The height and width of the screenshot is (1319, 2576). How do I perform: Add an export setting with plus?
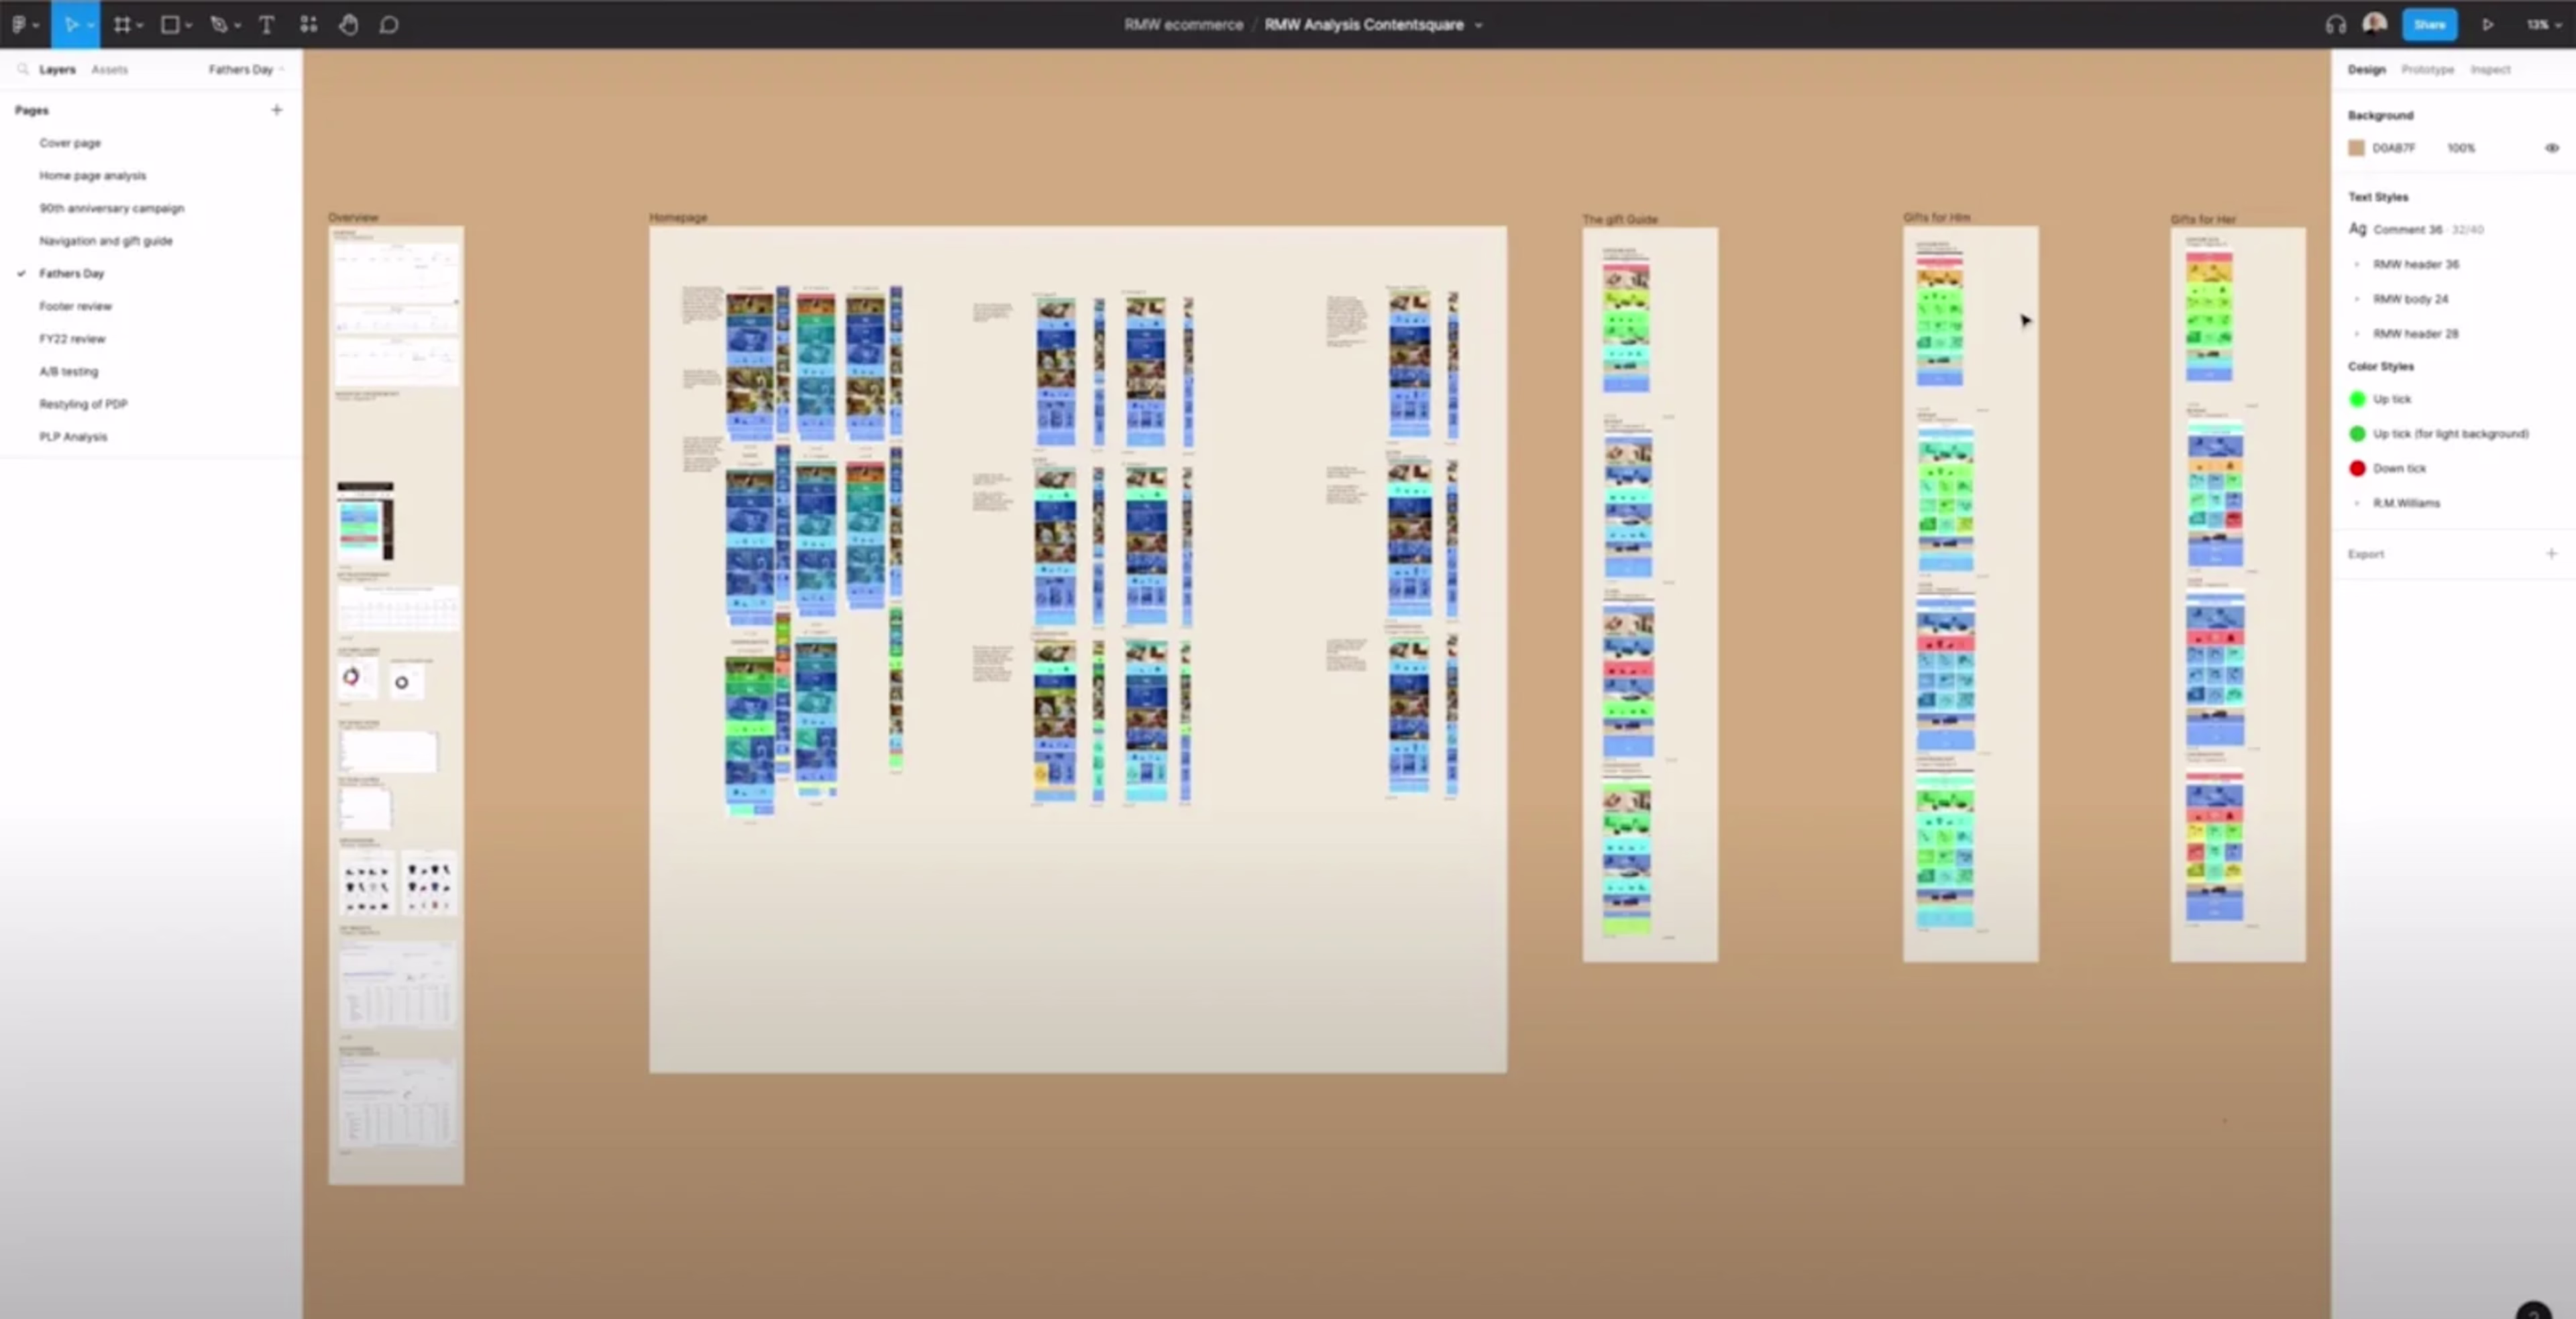2551,554
